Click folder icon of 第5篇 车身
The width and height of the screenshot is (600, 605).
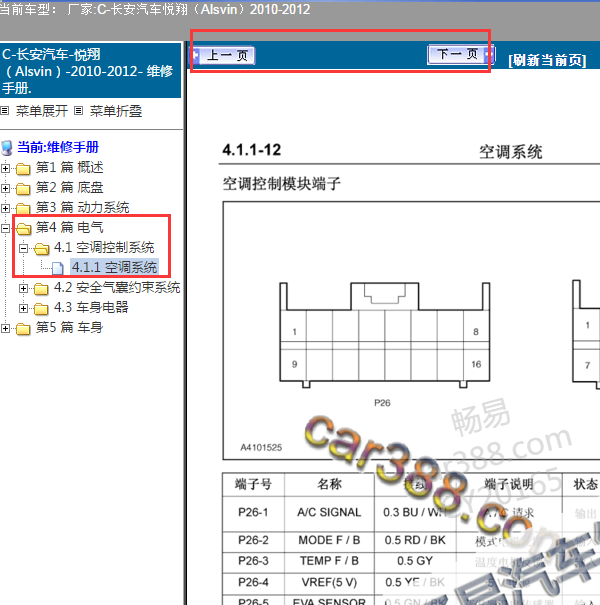pyautogui.click(x=23, y=329)
